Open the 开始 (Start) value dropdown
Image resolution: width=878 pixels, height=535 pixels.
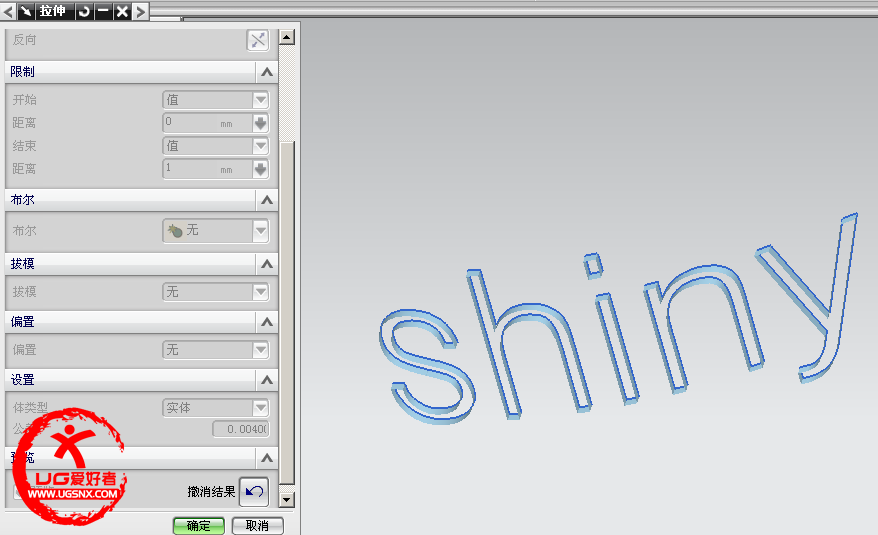point(260,100)
